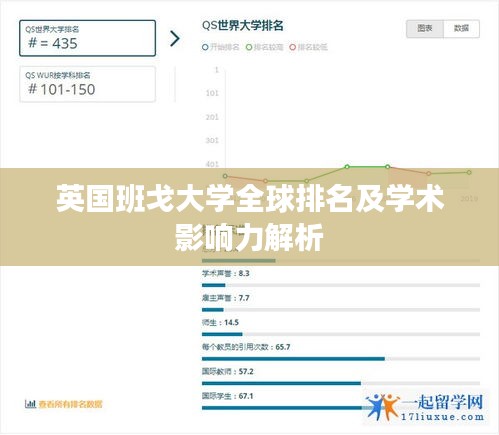This screenshot has height=435, width=499.
Task: Toggle the red legend circle for lower rank
Action: (x=292, y=47)
